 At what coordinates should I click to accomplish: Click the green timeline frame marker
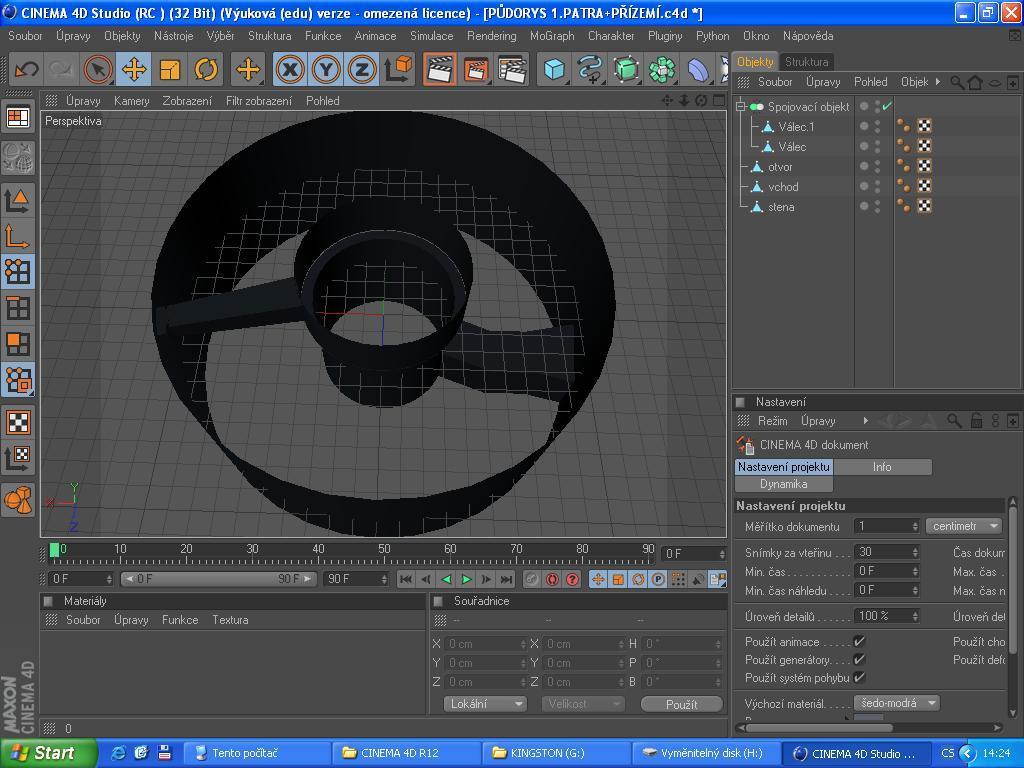point(54,550)
